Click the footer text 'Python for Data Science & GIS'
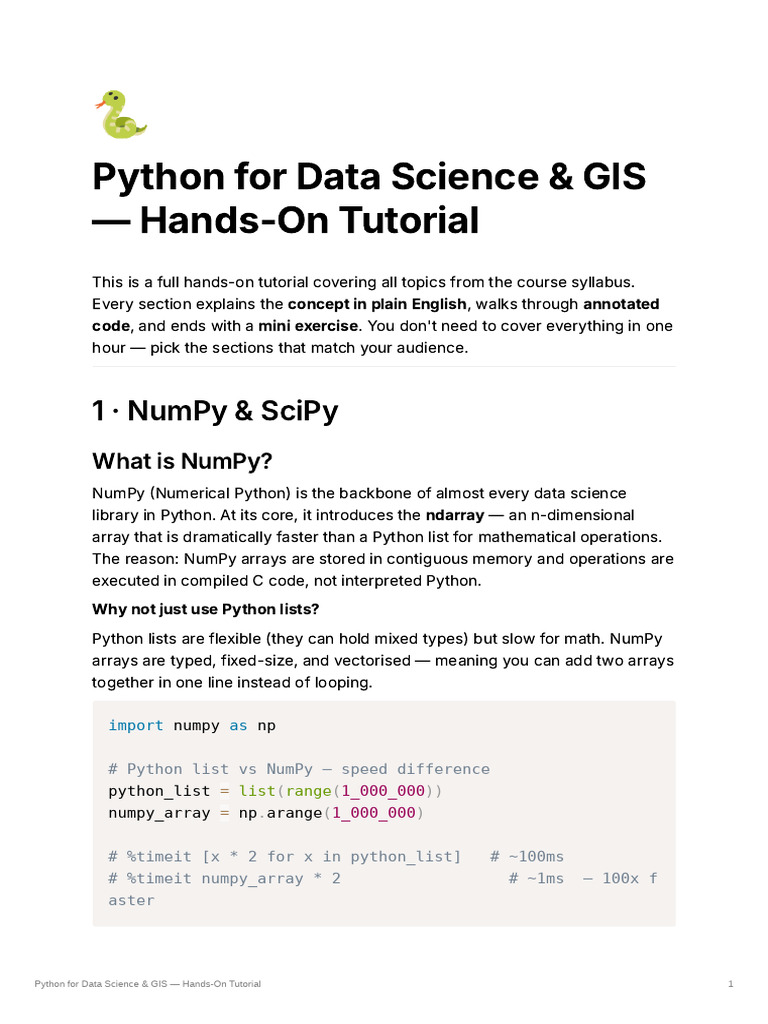This screenshot has width=768, height=1024. [x=101, y=984]
